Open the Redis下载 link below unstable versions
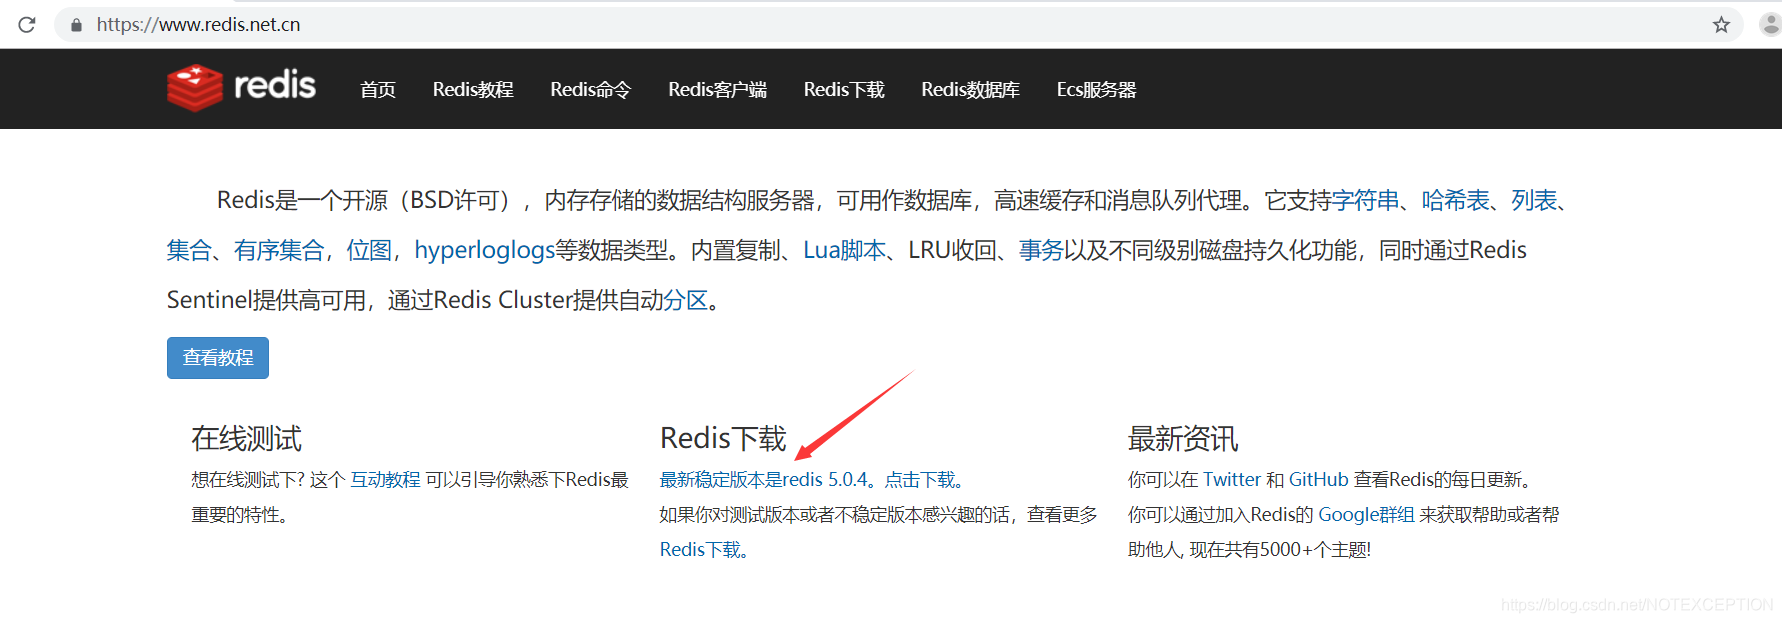Screen dimensions: 1782x623 click(x=704, y=550)
